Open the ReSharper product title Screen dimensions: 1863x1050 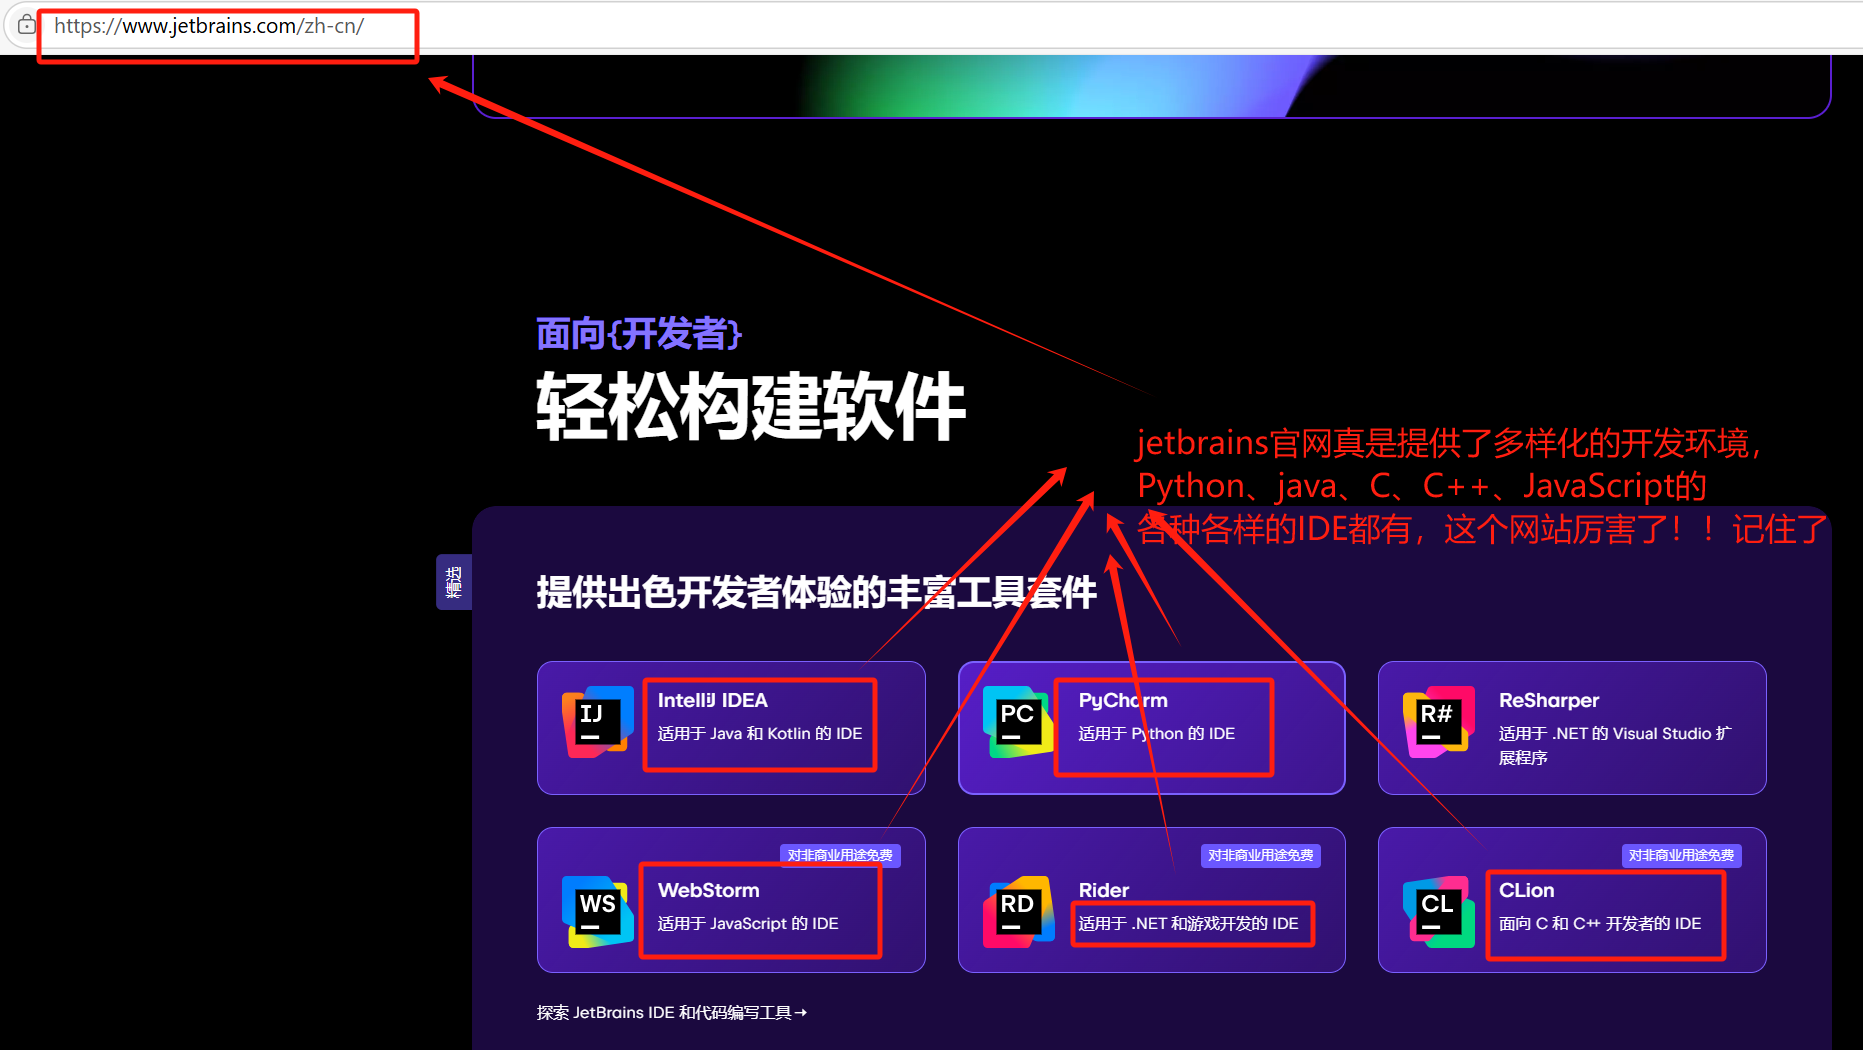(1549, 700)
